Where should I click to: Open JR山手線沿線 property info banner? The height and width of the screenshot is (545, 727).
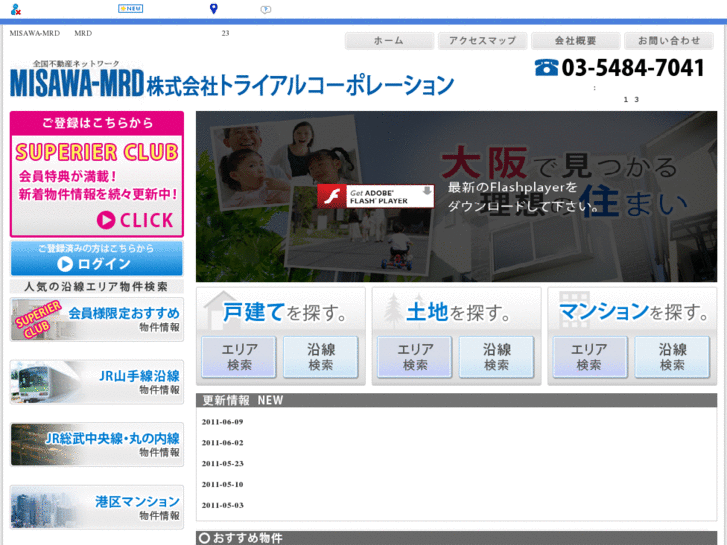tap(97, 382)
